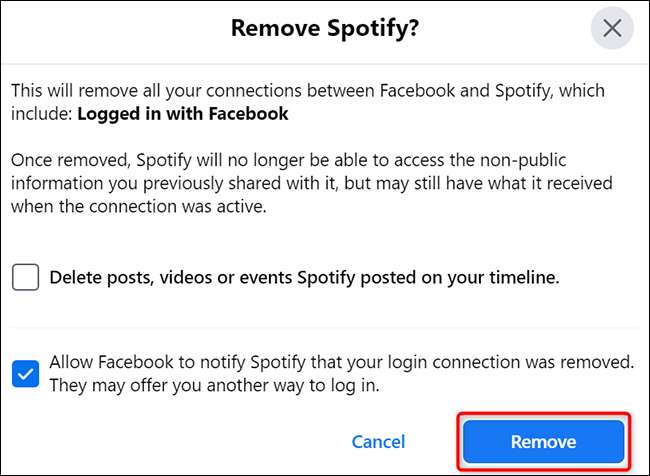Image resolution: width=650 pixels, height=476 pixels.
Task: Click the X icon in the dialog header
Action: pos(612,28)
